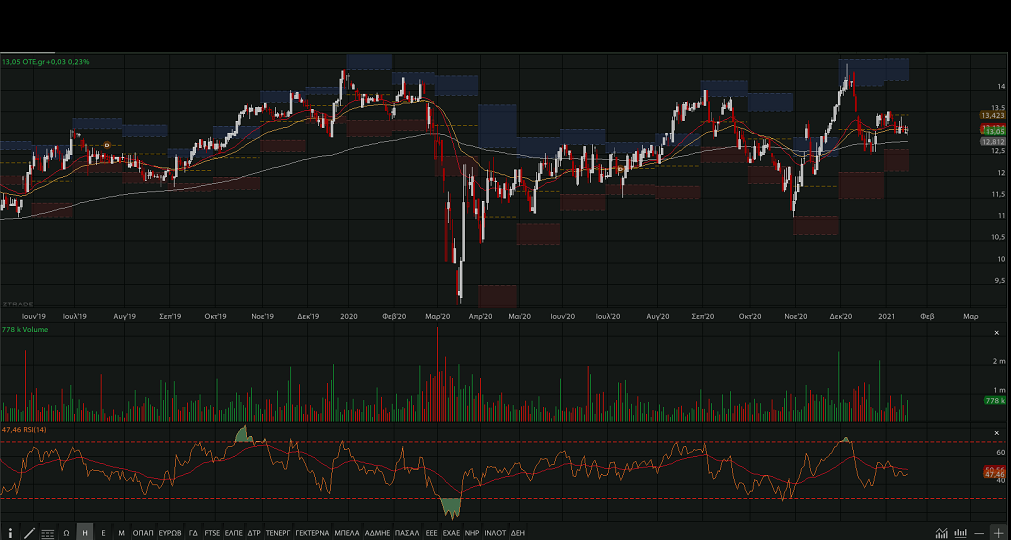Load the ΙΝΛΟΤ symbol chart

(495, 533)
